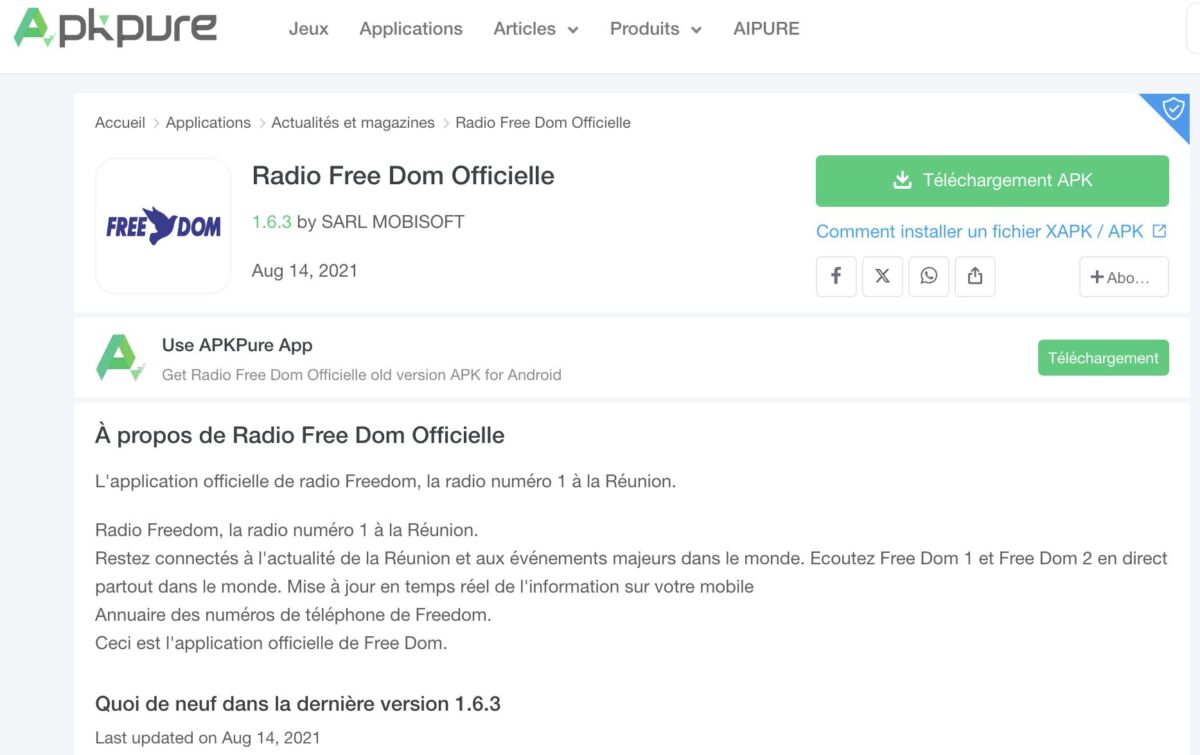Screen dimensions: 1200x755
Task: Go to Accueil in the breadcrumb
Action: click(x=120, y=123)
